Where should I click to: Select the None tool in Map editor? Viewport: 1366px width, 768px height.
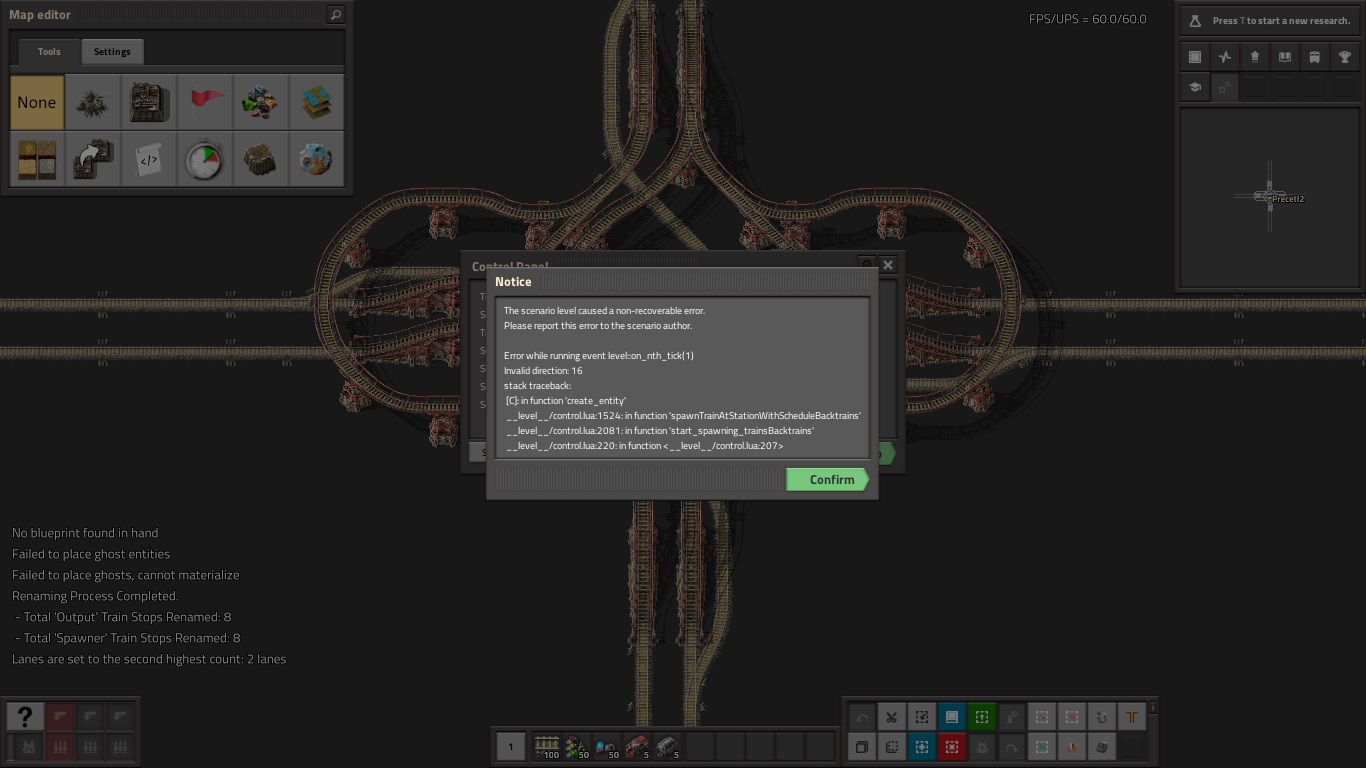(37, 102)
